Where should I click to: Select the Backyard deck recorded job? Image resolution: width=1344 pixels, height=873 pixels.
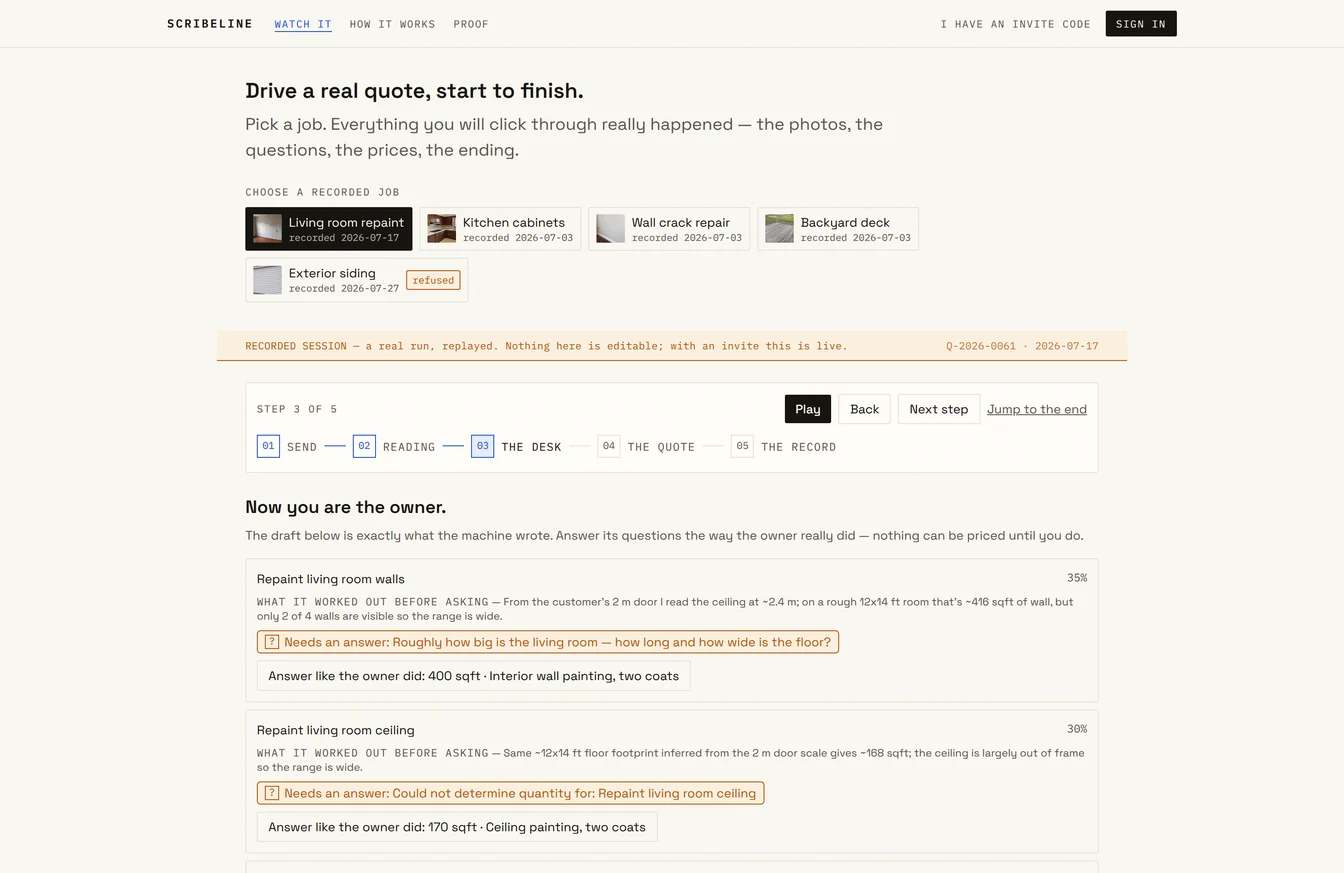point(838,229)
